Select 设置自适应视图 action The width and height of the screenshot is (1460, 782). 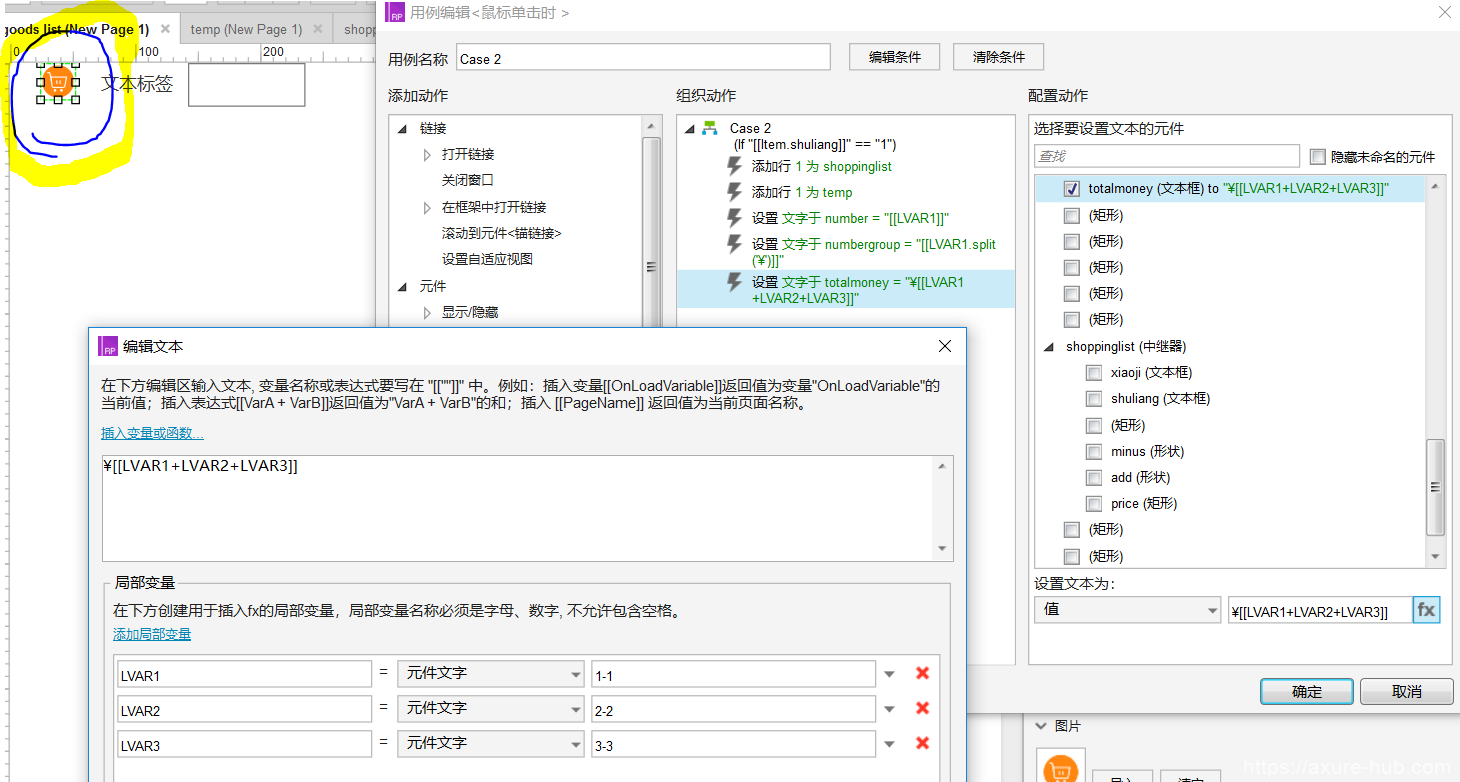pos(487,259)
